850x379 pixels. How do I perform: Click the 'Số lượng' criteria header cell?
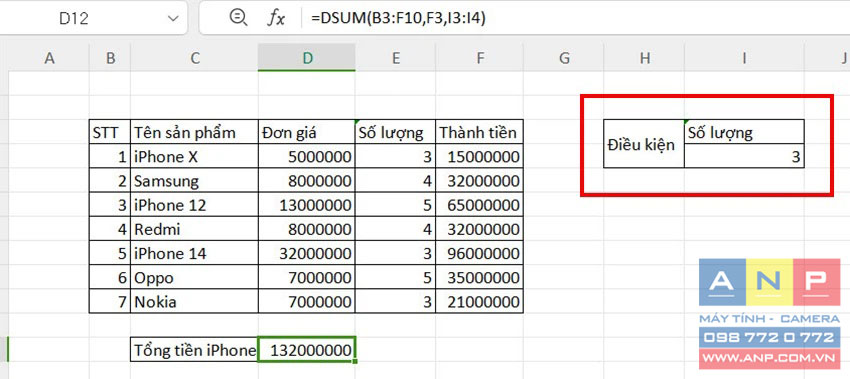click(x=744, y=132)
